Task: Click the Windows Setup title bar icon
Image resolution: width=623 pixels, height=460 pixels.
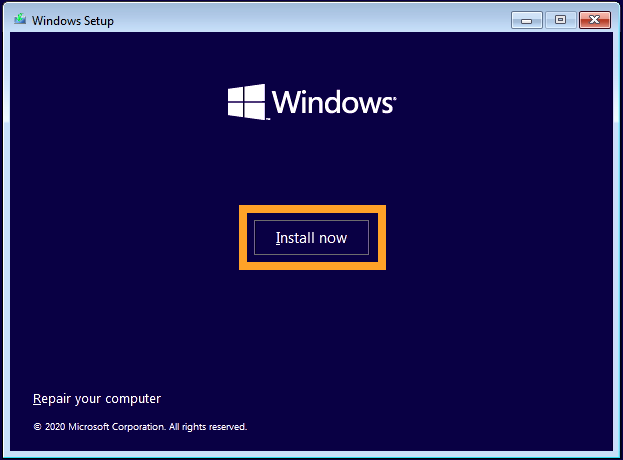Action: (20, 19)
